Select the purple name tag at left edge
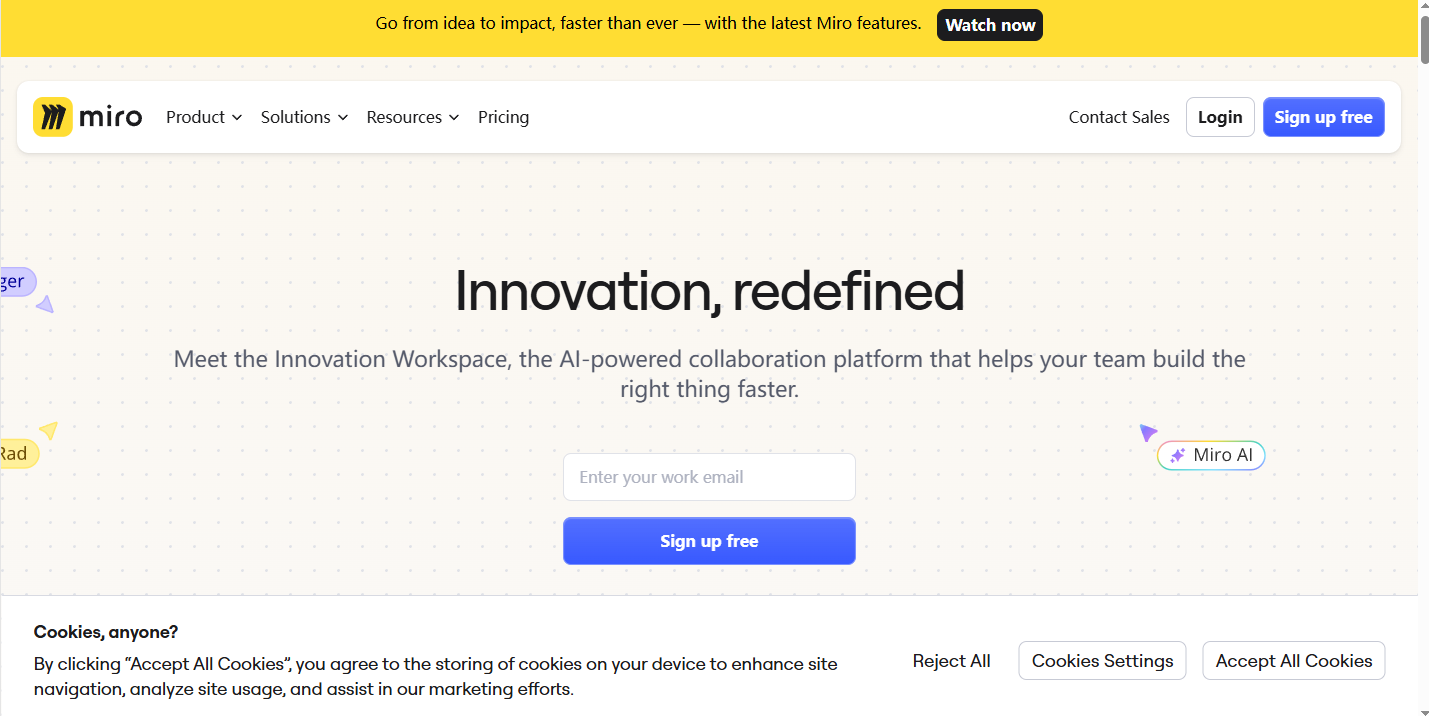The width and height of the screenshot is (1429, 716). point(18,281)
